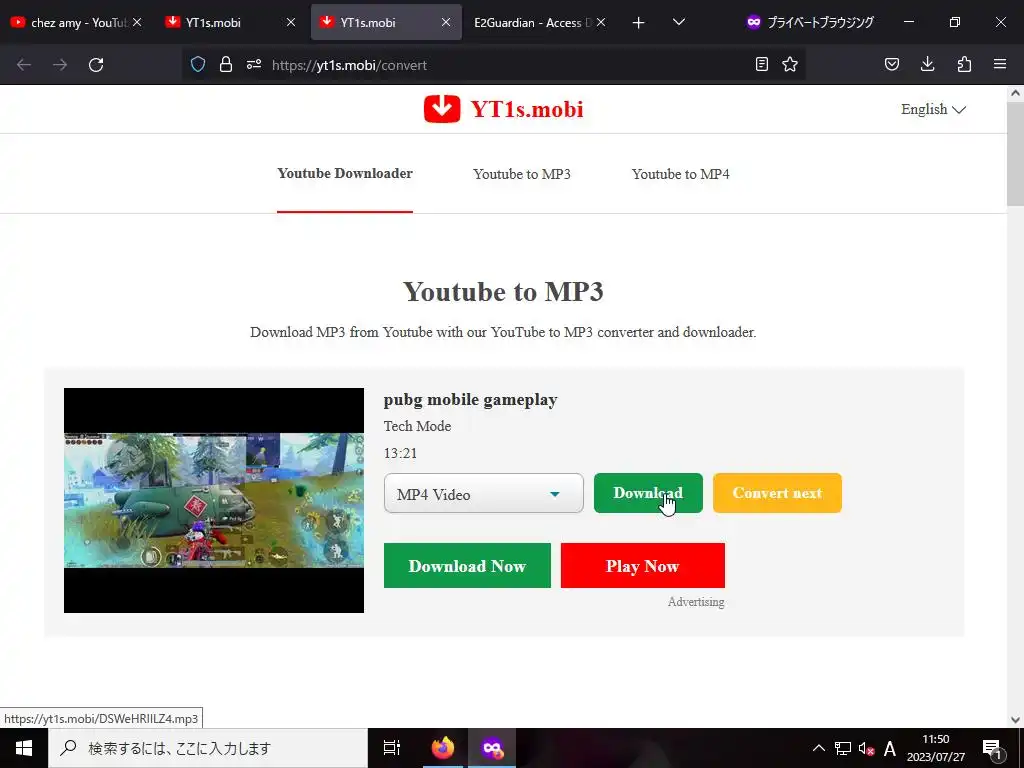Click the pubg mobile gameplay video thumbnail
Screen dimensions: 1024x768
click(x=214, y=500)
